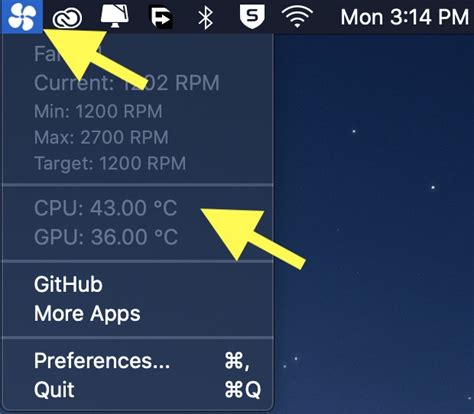Open the Adobe Creative Cloud menu bar icon
This screenshot has height=414, width=474.
(67, 18)
